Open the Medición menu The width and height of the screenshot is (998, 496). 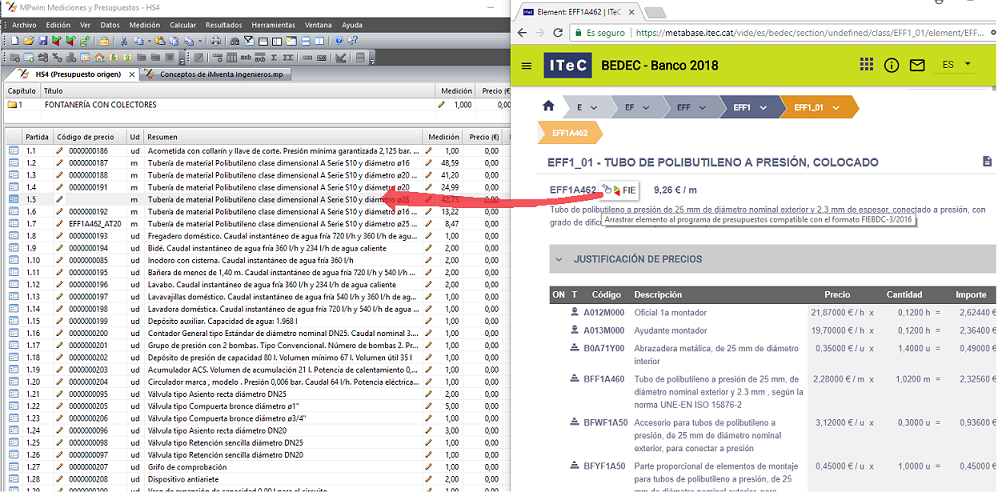[144, 25]
